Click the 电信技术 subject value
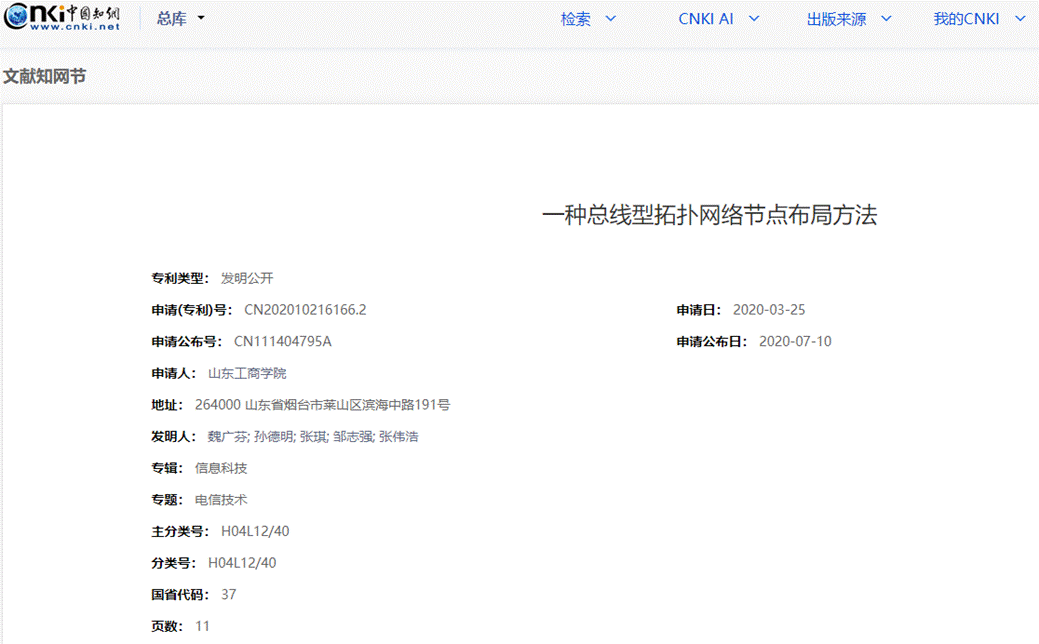This screenshot has height=644, width=1039. 221,499
